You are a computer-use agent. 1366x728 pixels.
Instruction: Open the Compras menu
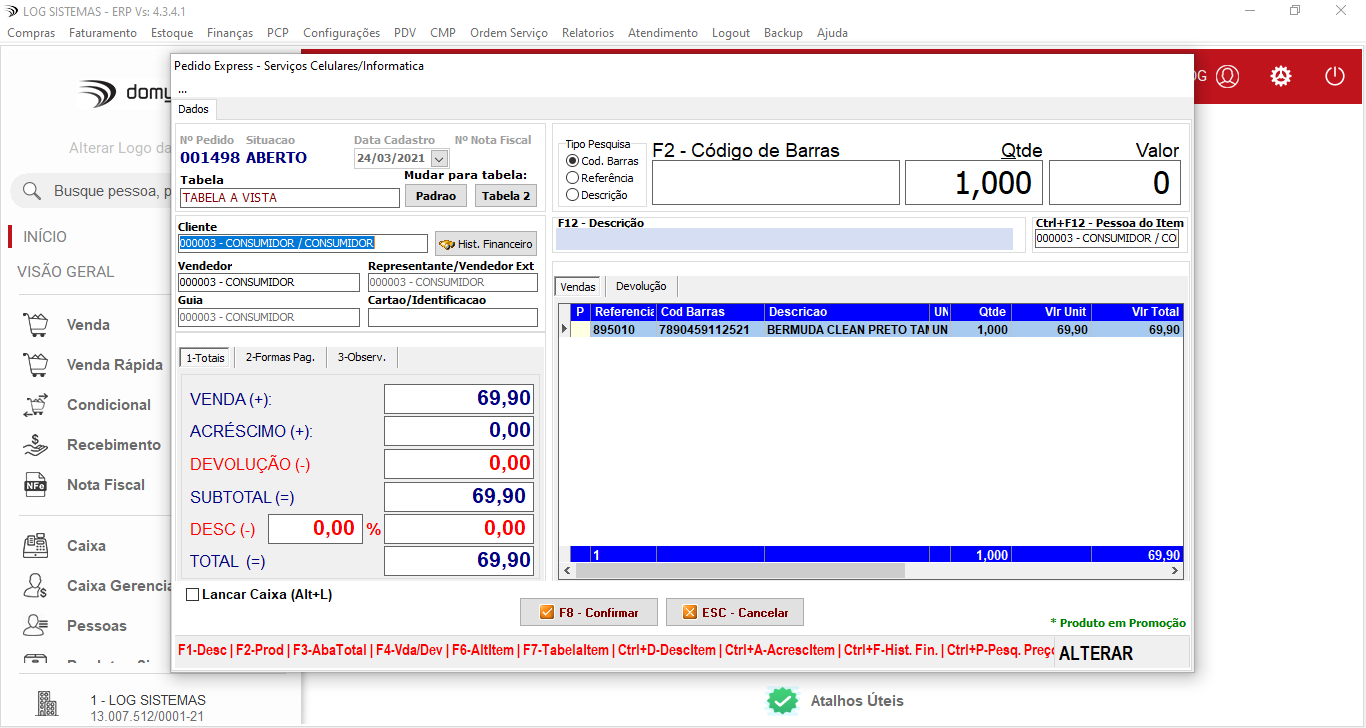[x=31, y=33]
